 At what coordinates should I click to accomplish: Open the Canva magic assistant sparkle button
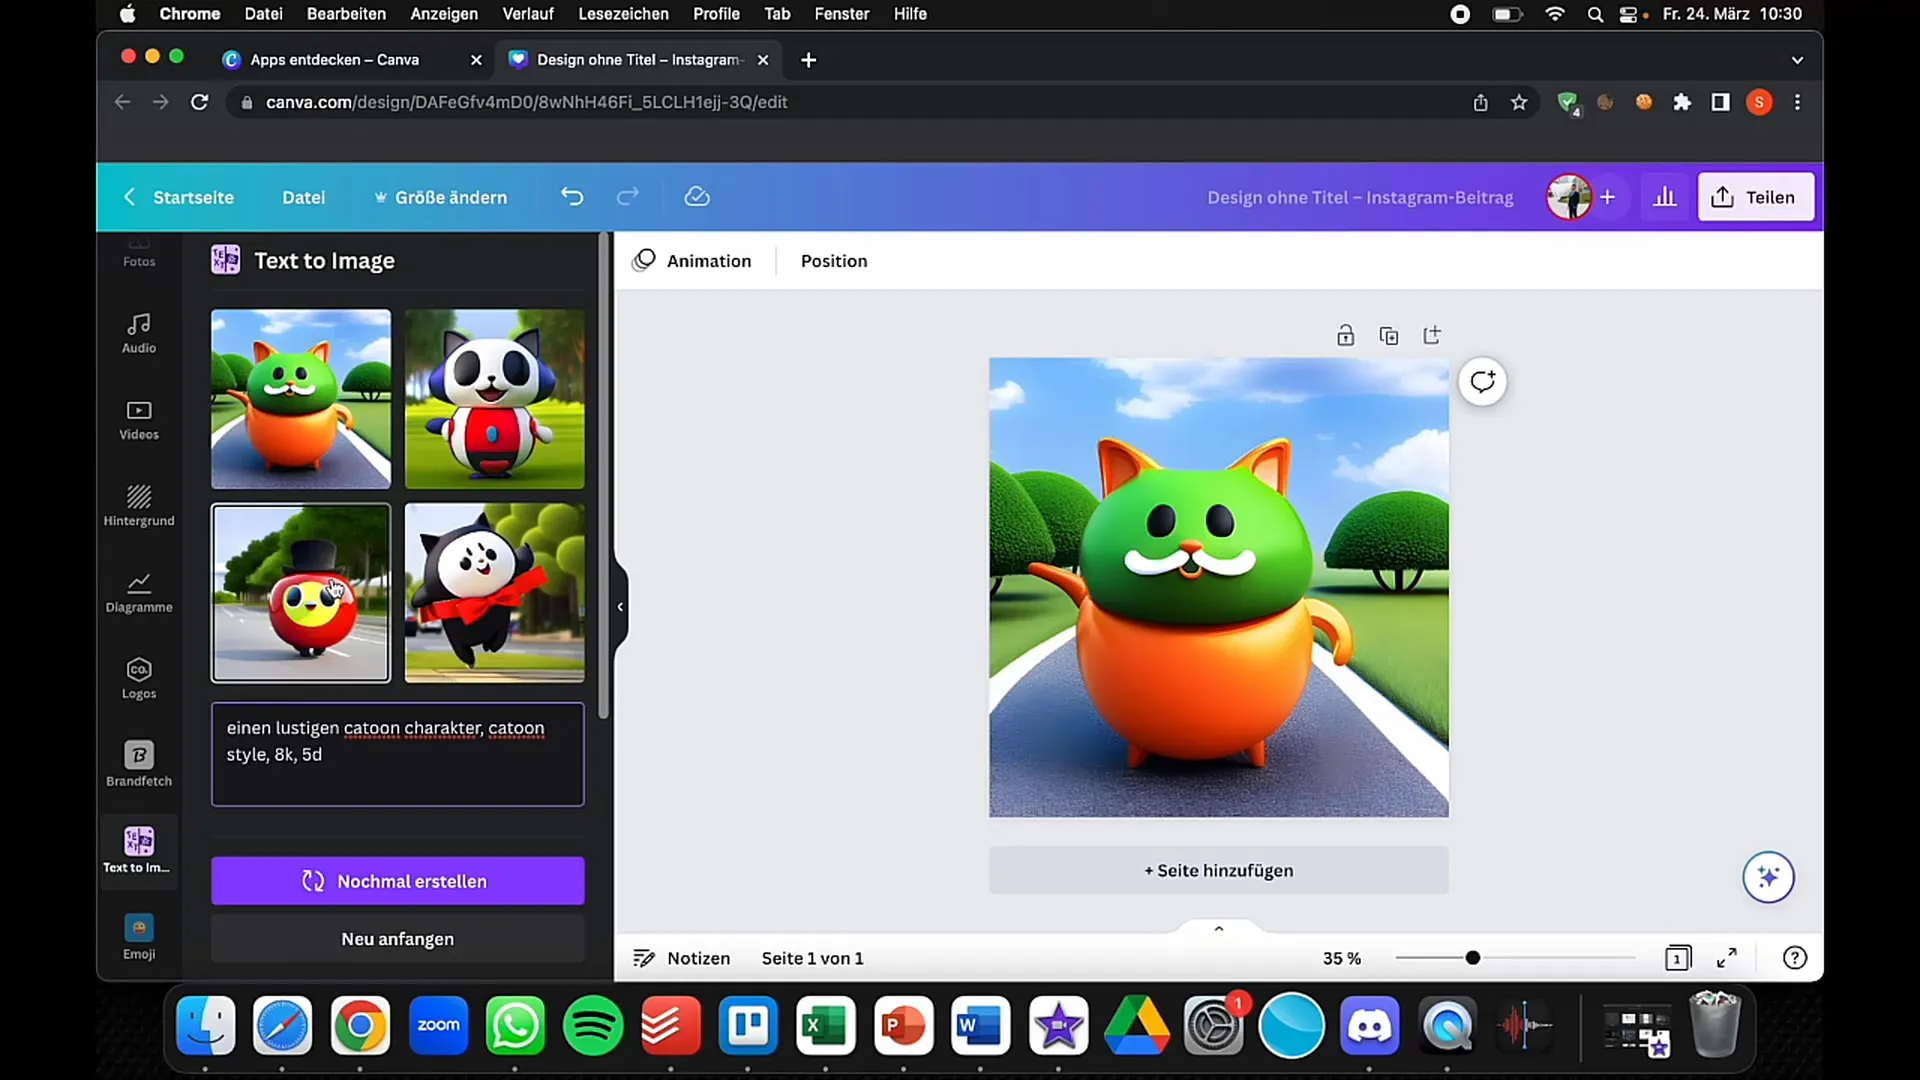pos(1768,877)
